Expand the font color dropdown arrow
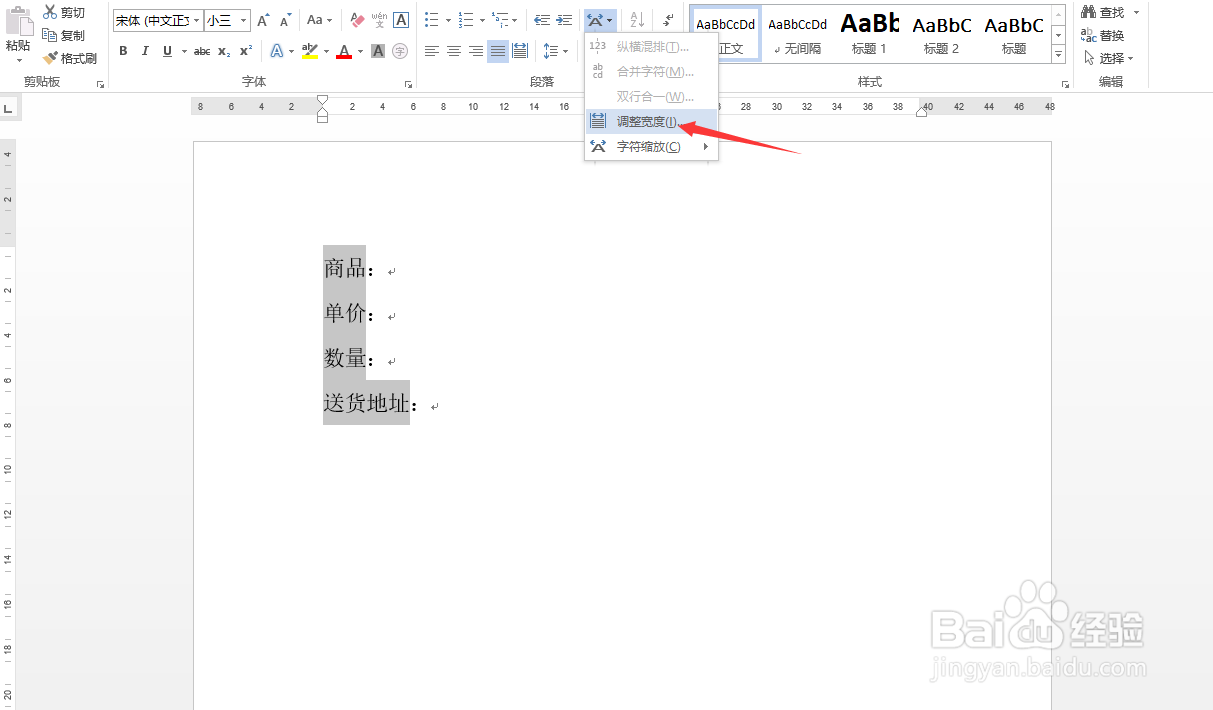The image size is (1213, 710). point(360,51)
